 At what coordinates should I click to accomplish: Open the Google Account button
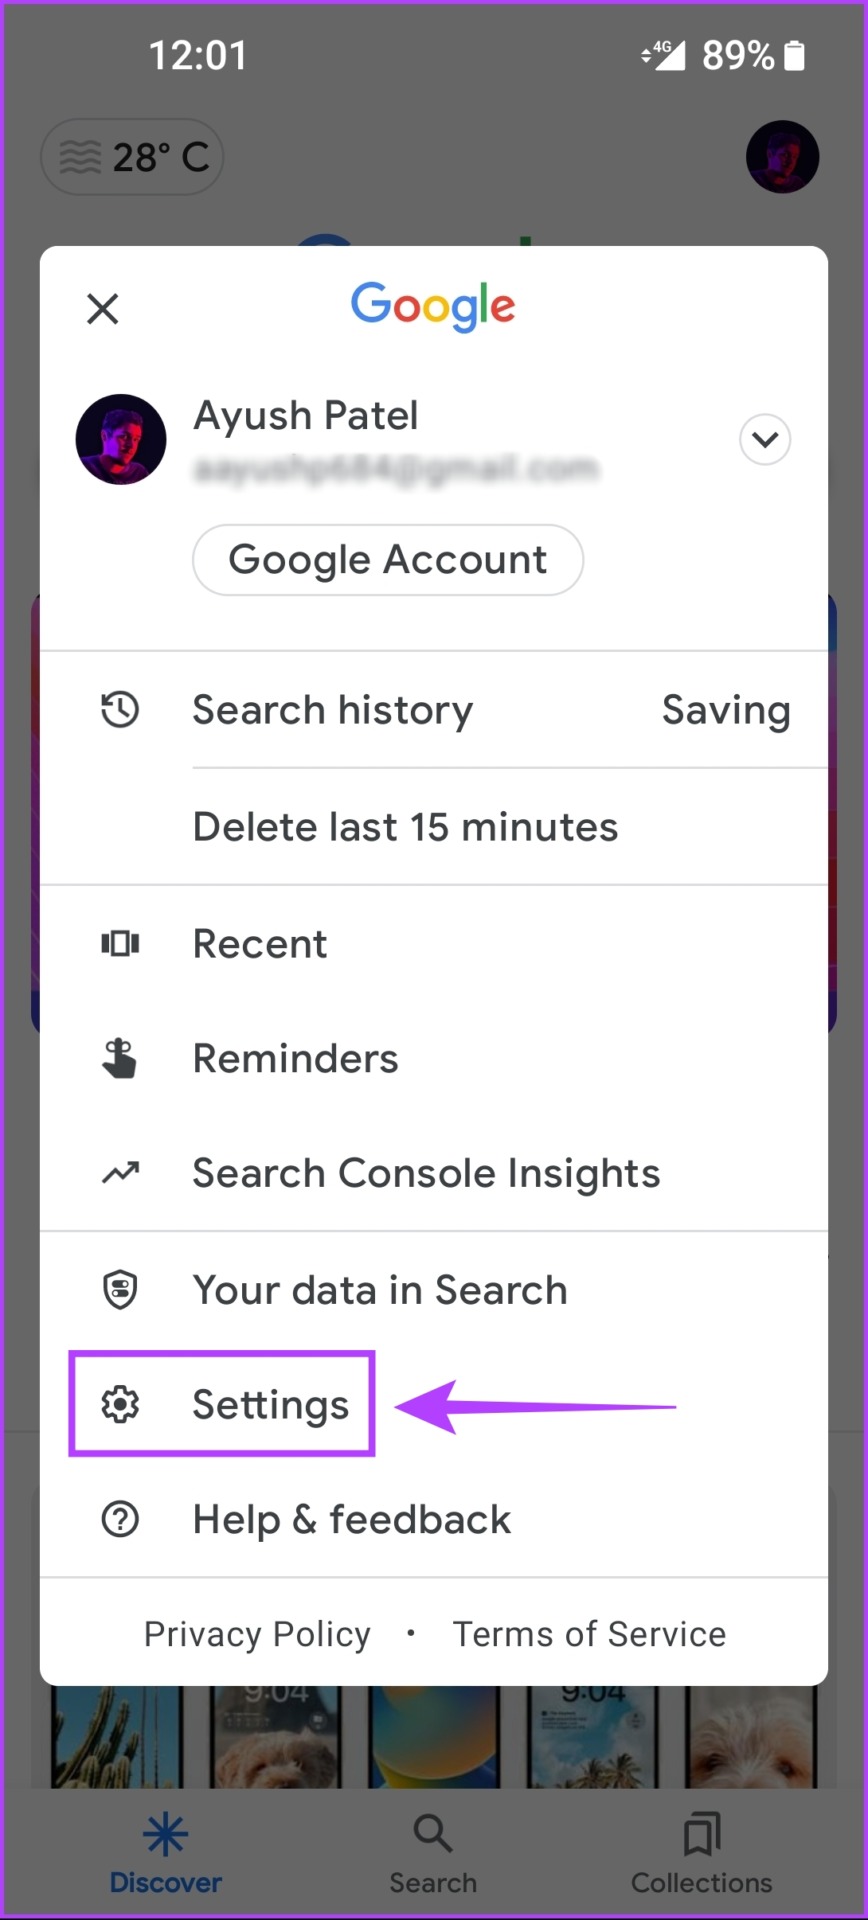click(x=388, y=560)
